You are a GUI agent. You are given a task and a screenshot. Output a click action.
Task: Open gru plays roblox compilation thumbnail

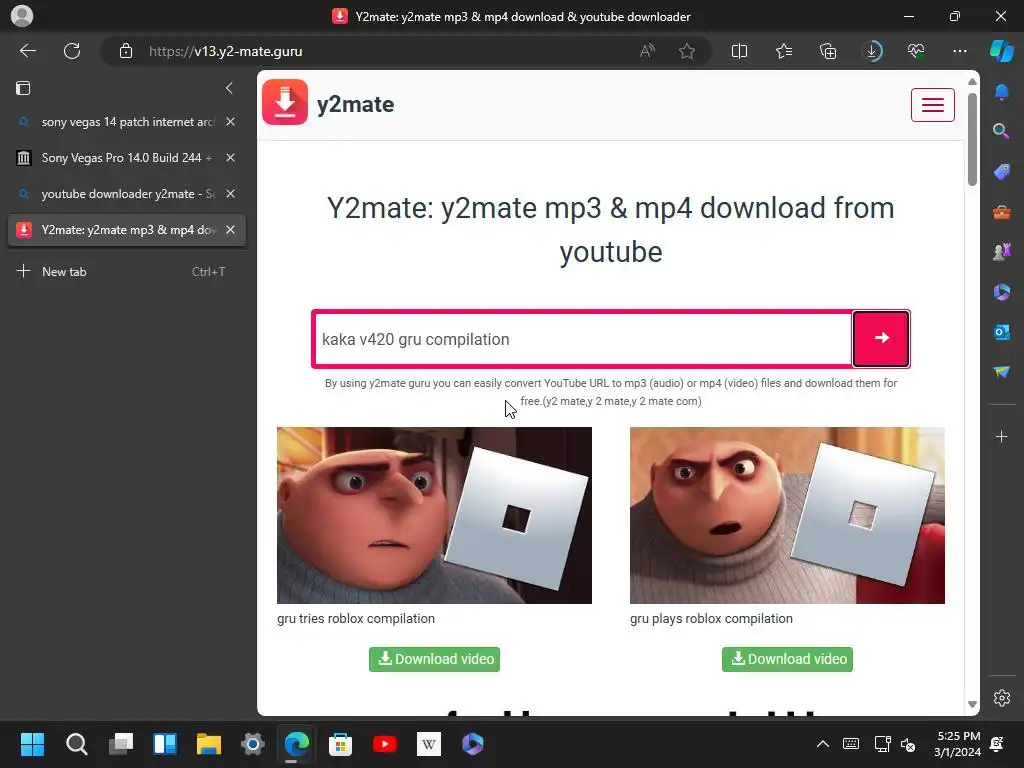[x=787, y=515]
